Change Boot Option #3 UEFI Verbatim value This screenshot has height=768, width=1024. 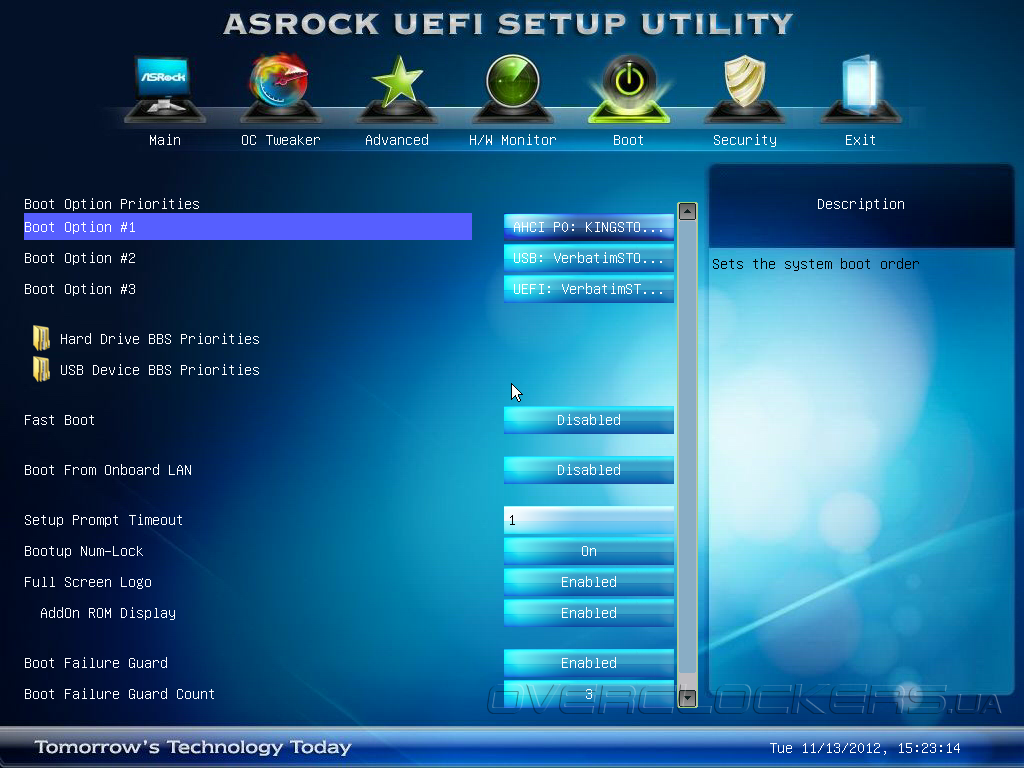coord(588,289)
